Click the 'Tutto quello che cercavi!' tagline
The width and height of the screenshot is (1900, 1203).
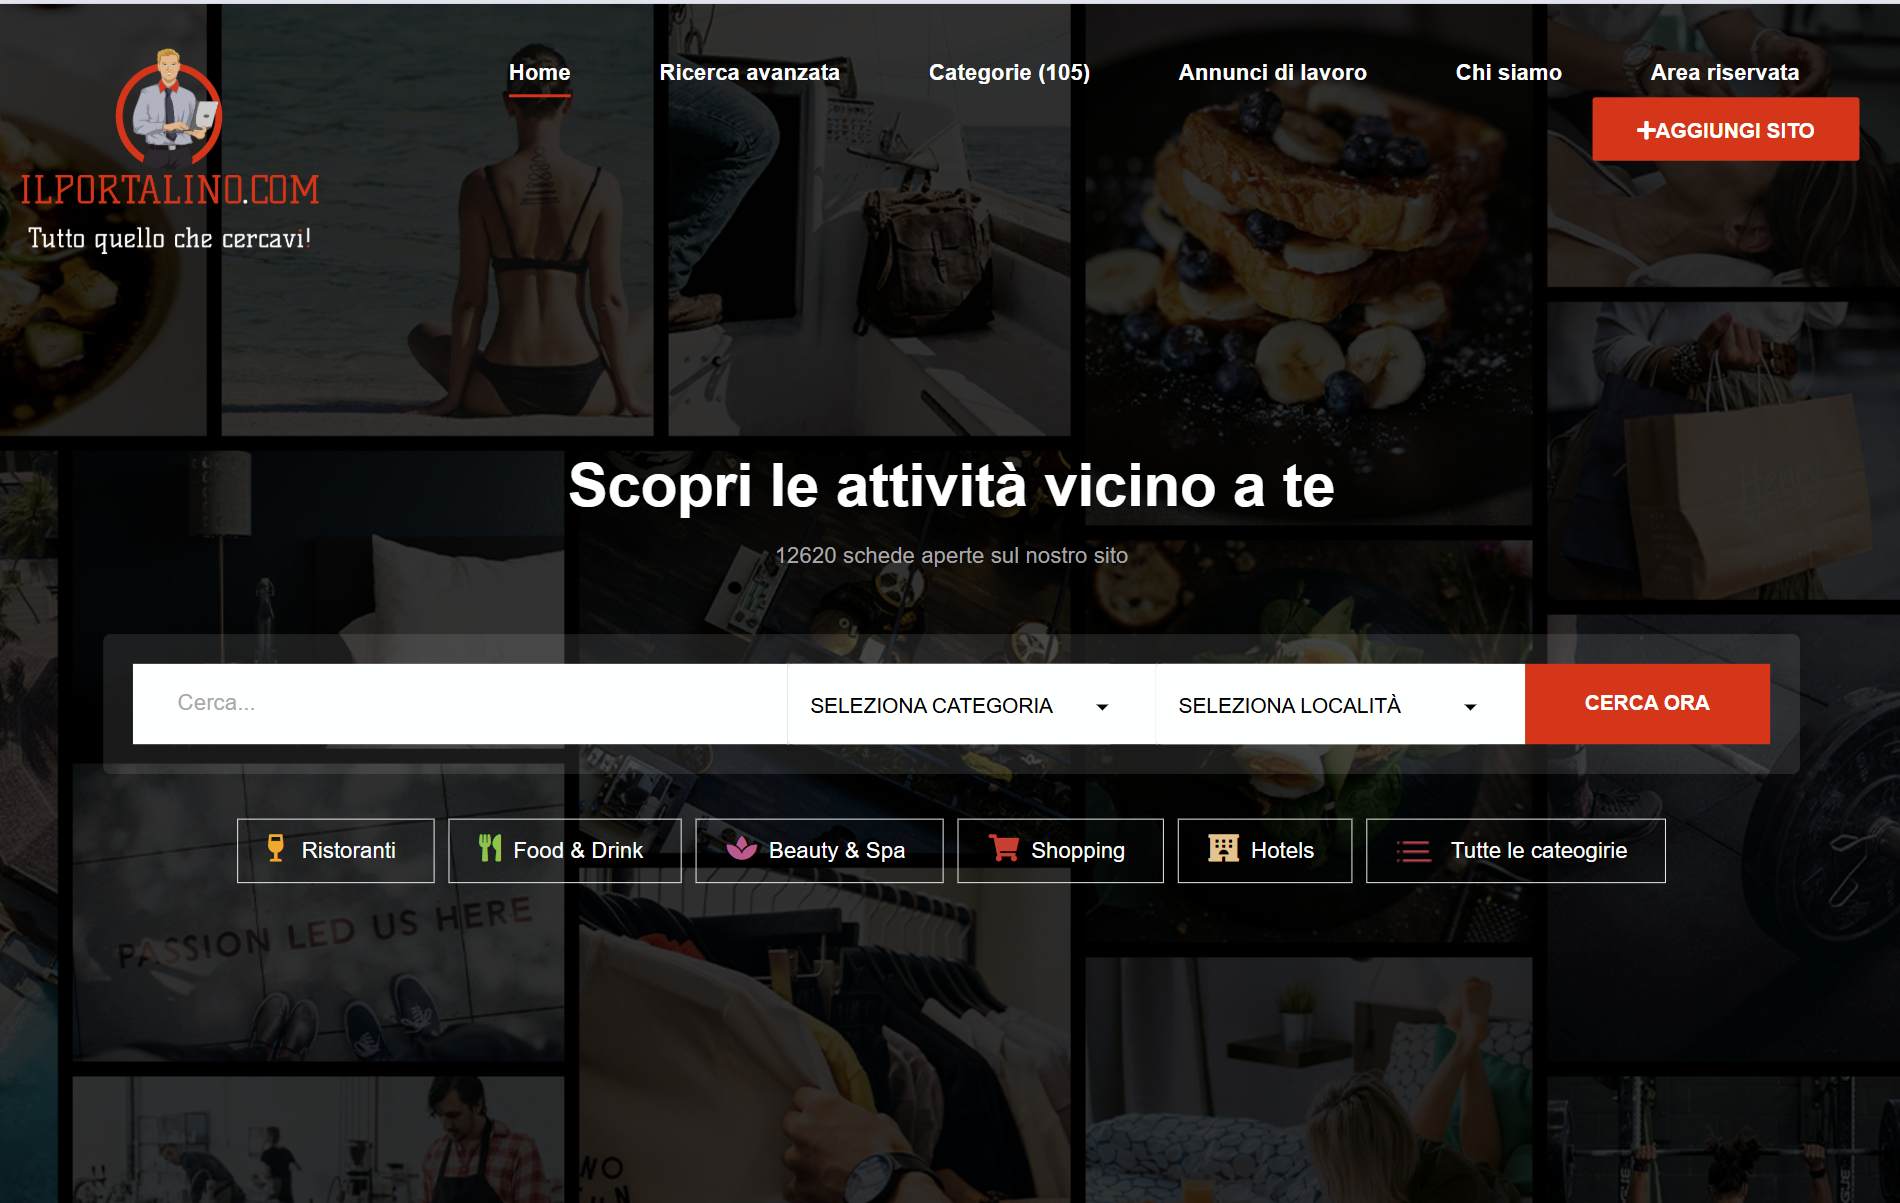[x=169, y=238]
